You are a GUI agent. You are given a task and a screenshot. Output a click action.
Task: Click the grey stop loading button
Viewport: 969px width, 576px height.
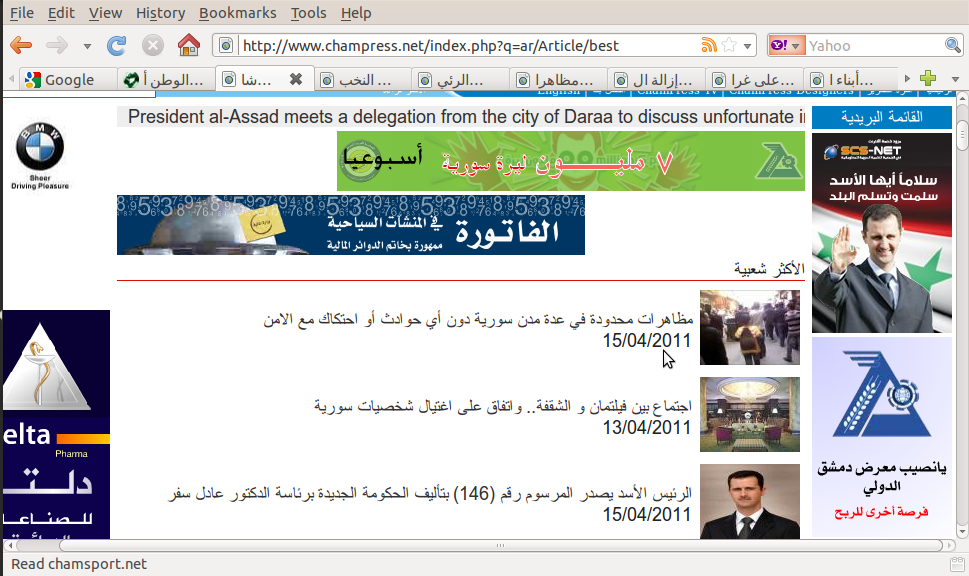(x=153, y=45)
